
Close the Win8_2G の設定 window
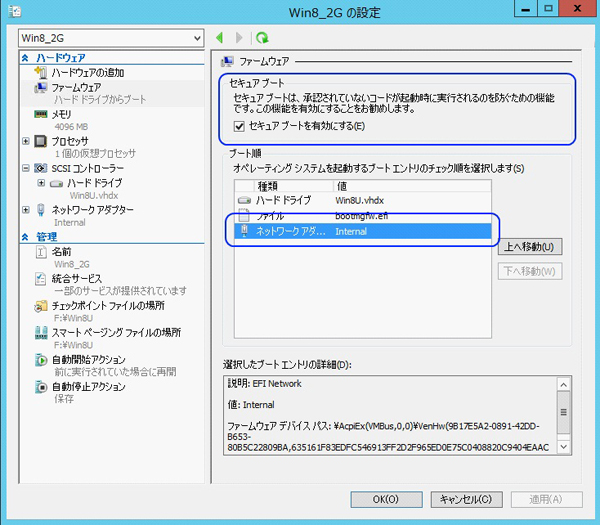(x=578, y=8)
